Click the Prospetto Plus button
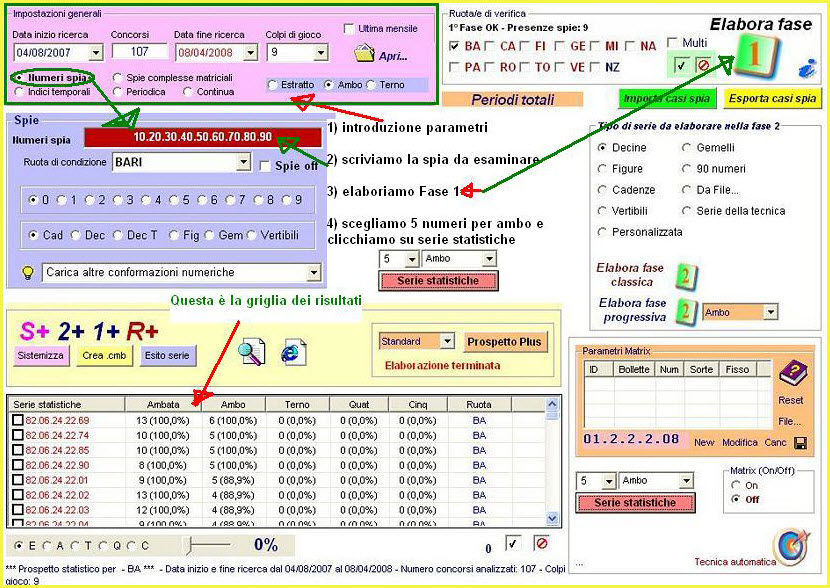The height and width of the screenshot is (588, 830). click(504, 342)
